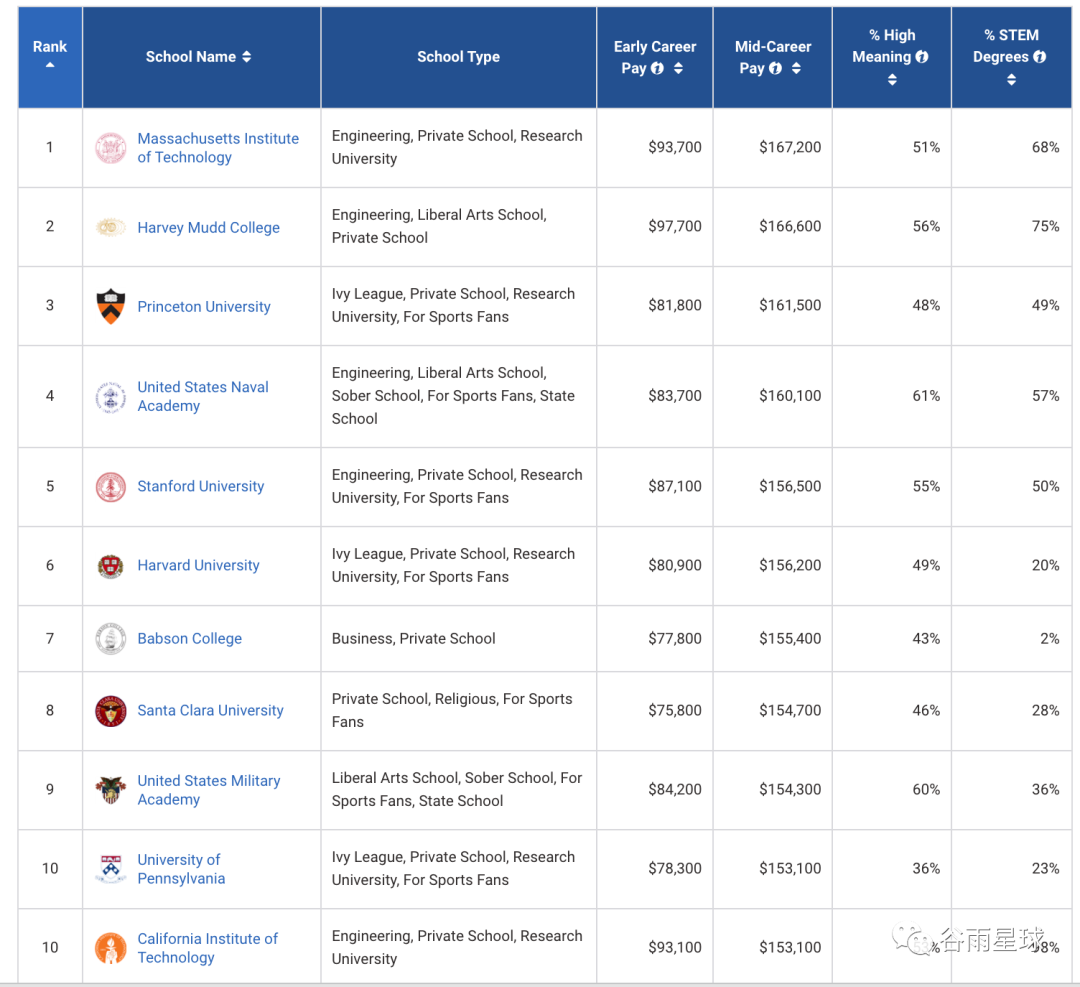Sort by % STEM Degrees arrows
This screenshot has width=1080, height=987.
click(x=1011, y=80)
